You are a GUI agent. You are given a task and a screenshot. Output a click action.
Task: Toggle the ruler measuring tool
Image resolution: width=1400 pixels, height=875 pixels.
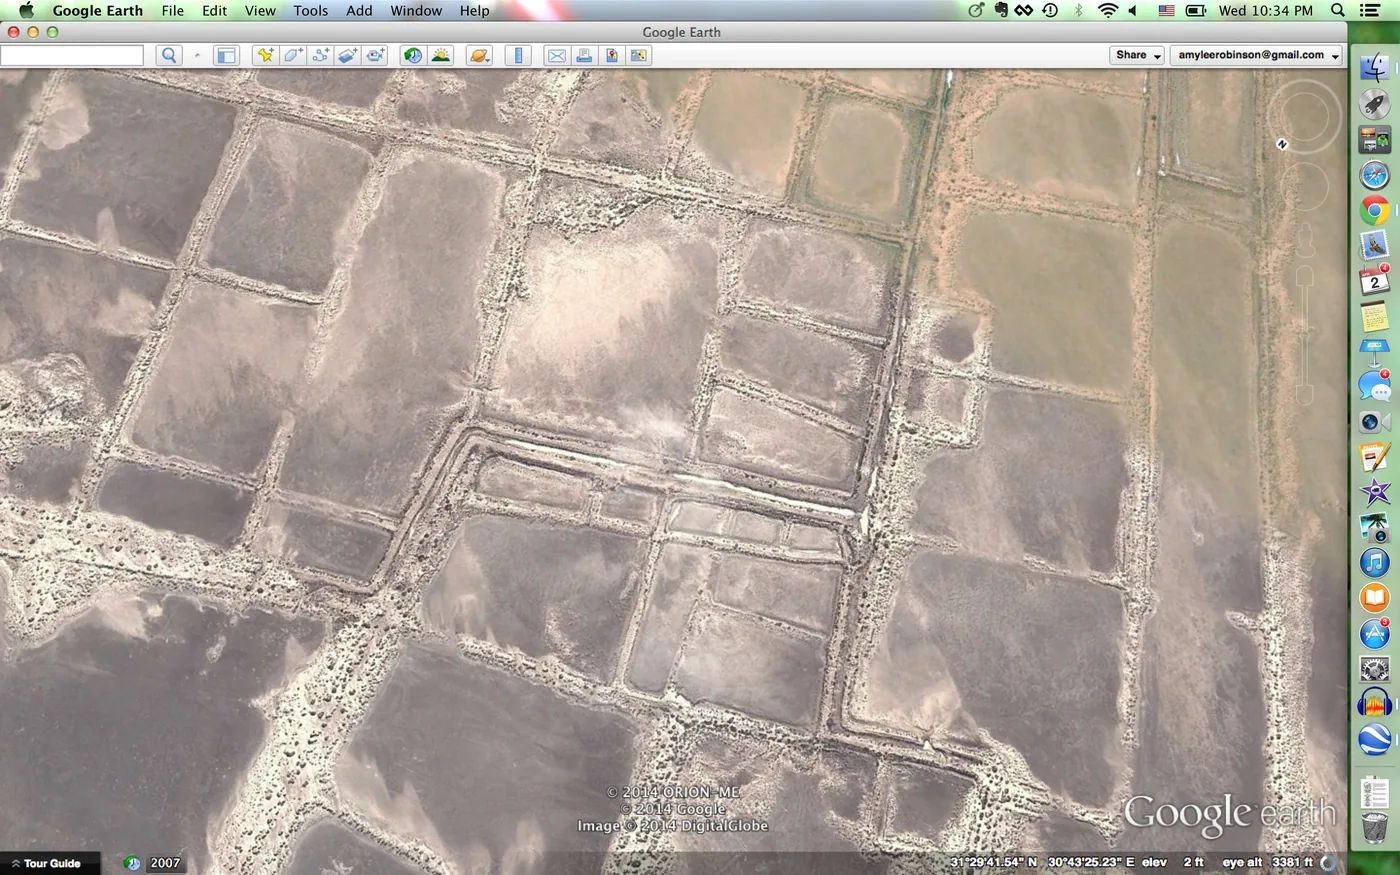(518, 56)
